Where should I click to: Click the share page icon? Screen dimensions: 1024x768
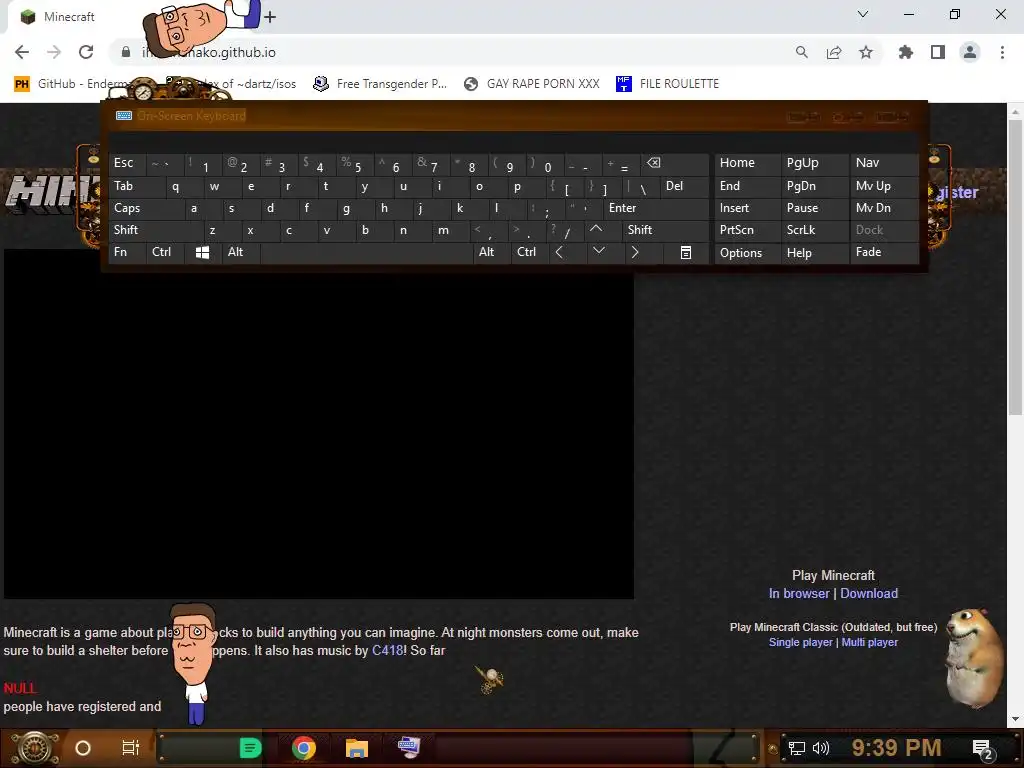[834, 52]
